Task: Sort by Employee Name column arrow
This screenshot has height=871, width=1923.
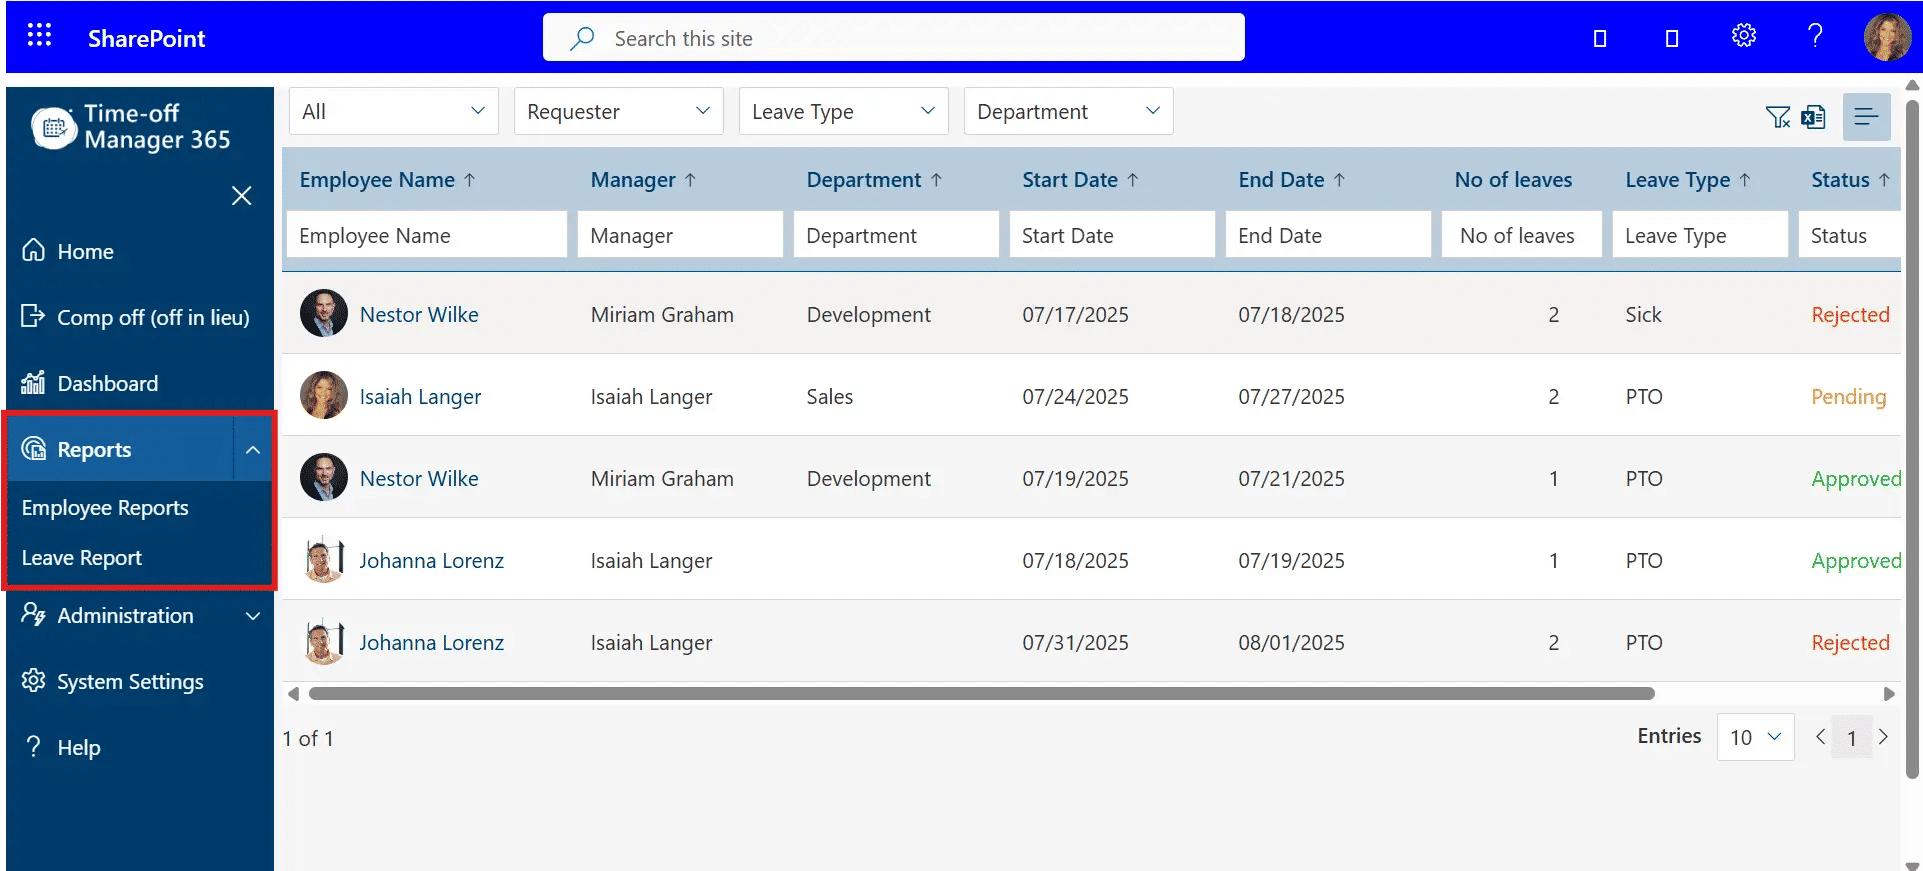Action: [x=469, y=180]
